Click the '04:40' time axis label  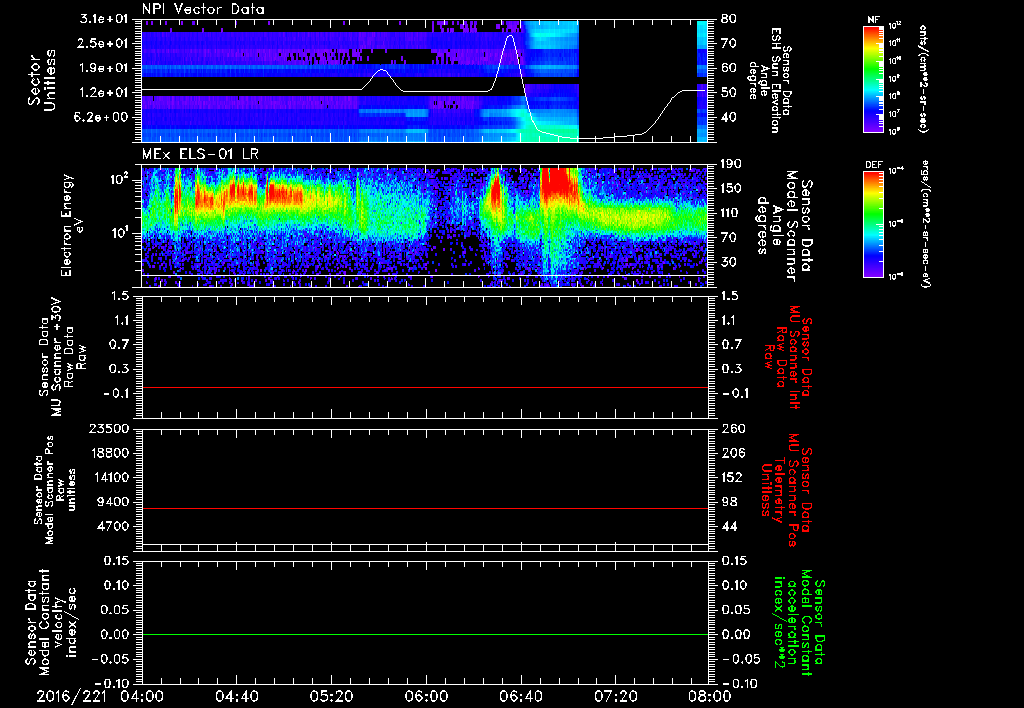coord(236,696)
